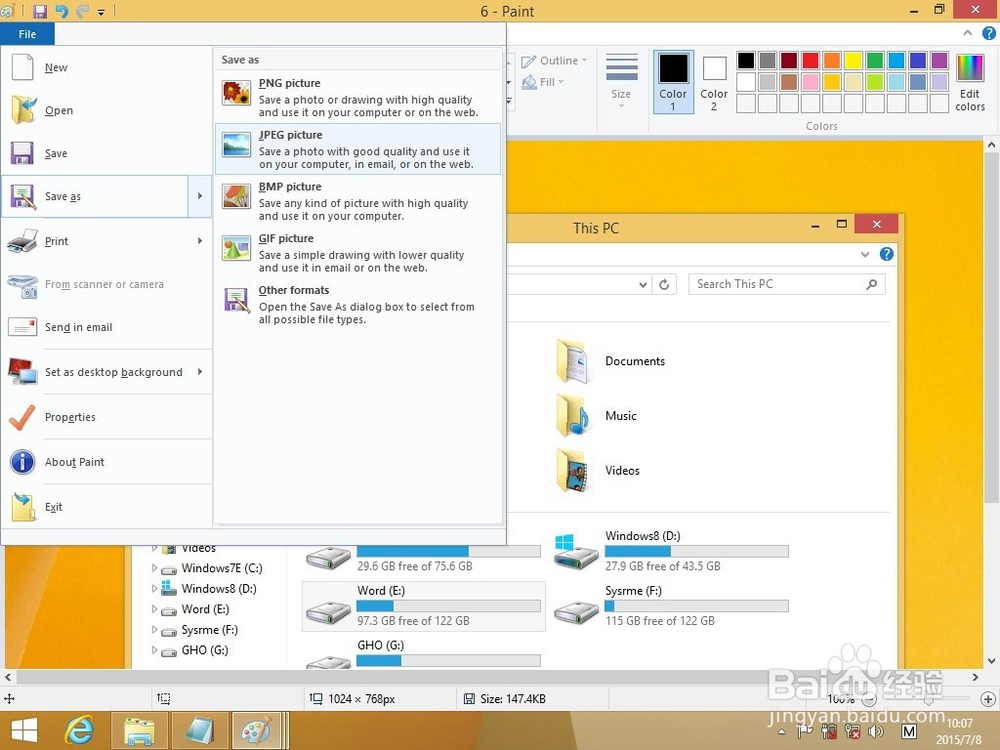Open the Fill dropdown in ribbon
The height and width of the screenshot is (750, 1000).
(x=543, y=82)
